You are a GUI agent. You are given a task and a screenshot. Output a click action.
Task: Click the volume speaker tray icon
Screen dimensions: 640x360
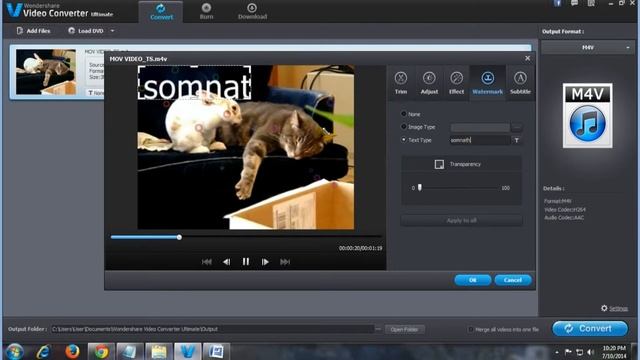591,352
